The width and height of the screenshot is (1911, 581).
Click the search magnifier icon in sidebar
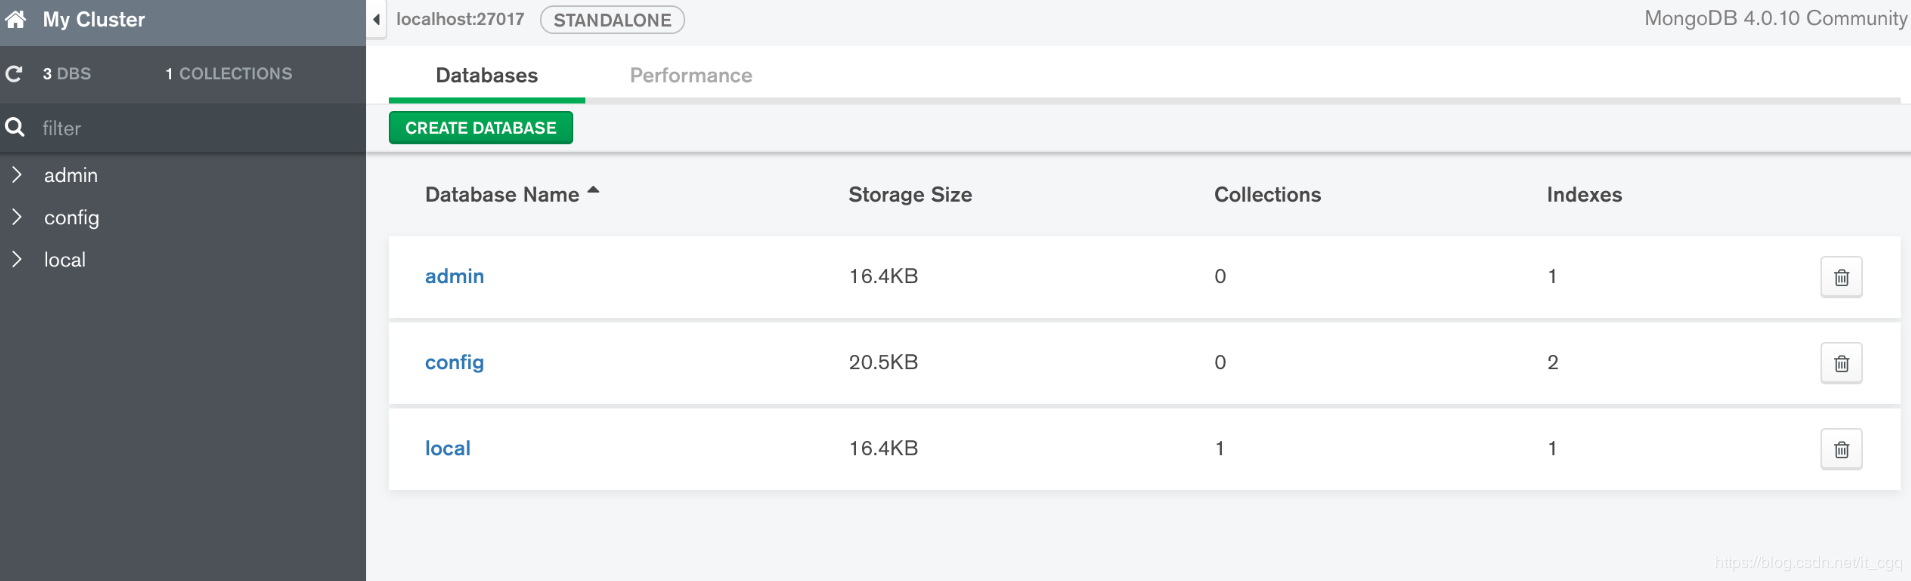coord(15,127)
